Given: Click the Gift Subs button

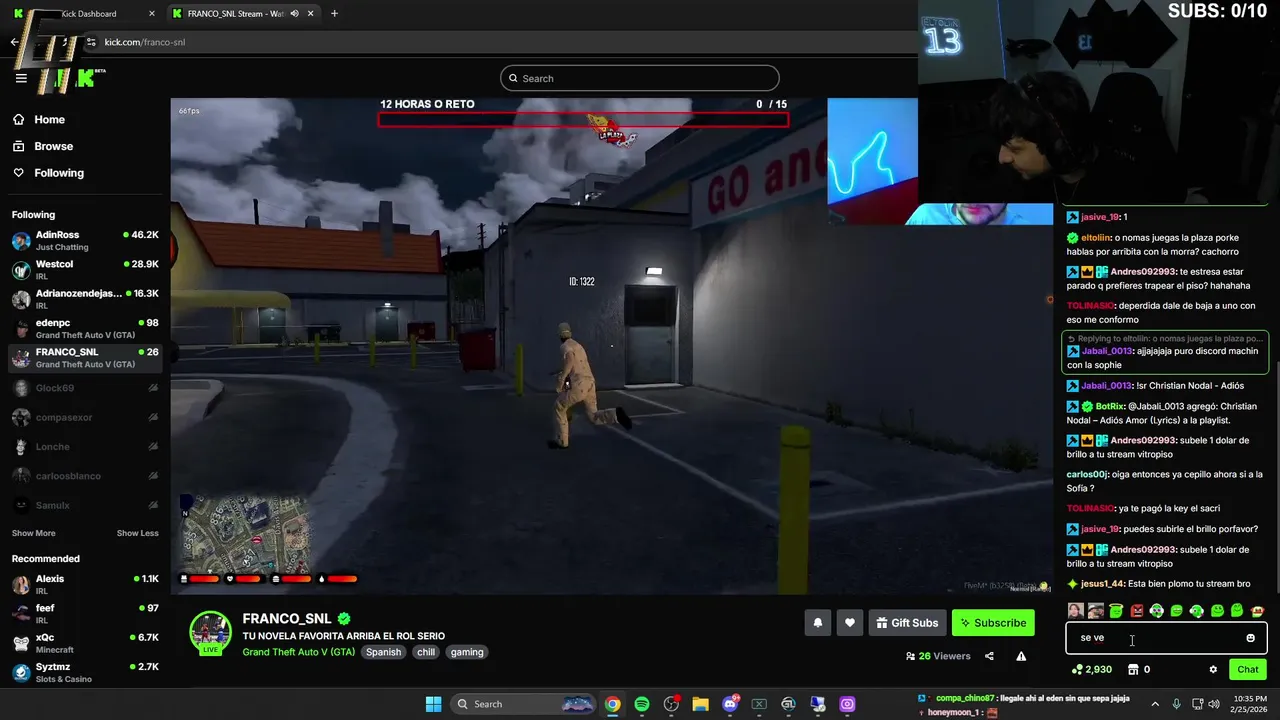Looking at the screenshot, I should pyautogui.click(x=907, y=623).
